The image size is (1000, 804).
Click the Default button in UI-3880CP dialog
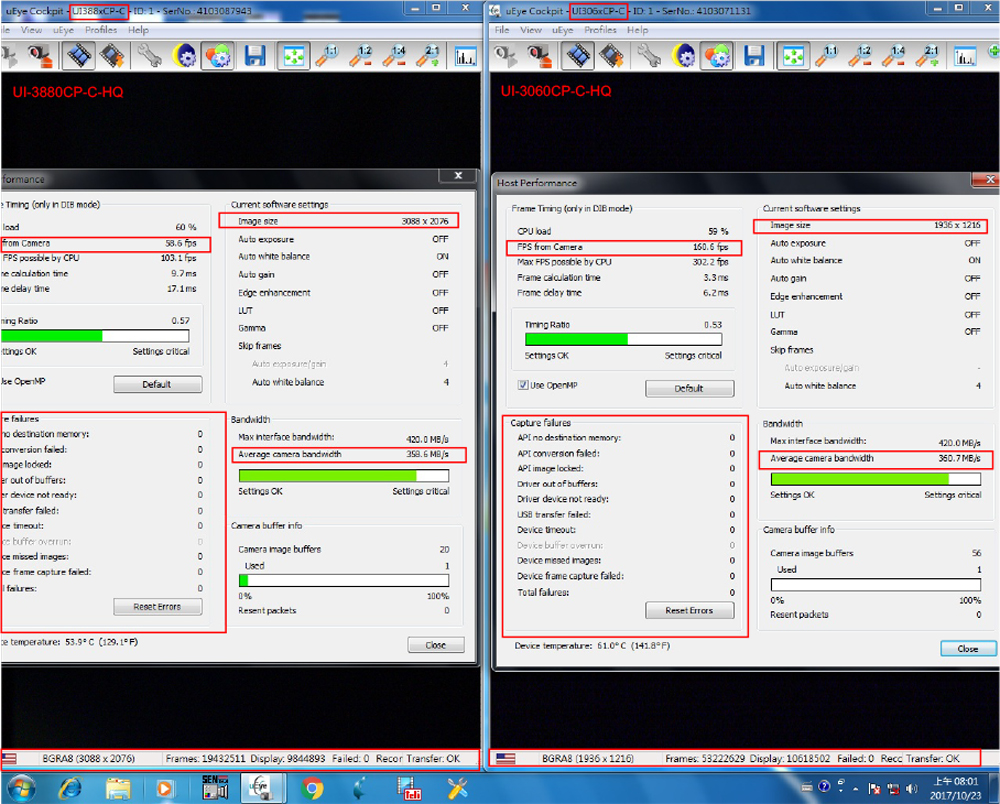coord(157,384)
